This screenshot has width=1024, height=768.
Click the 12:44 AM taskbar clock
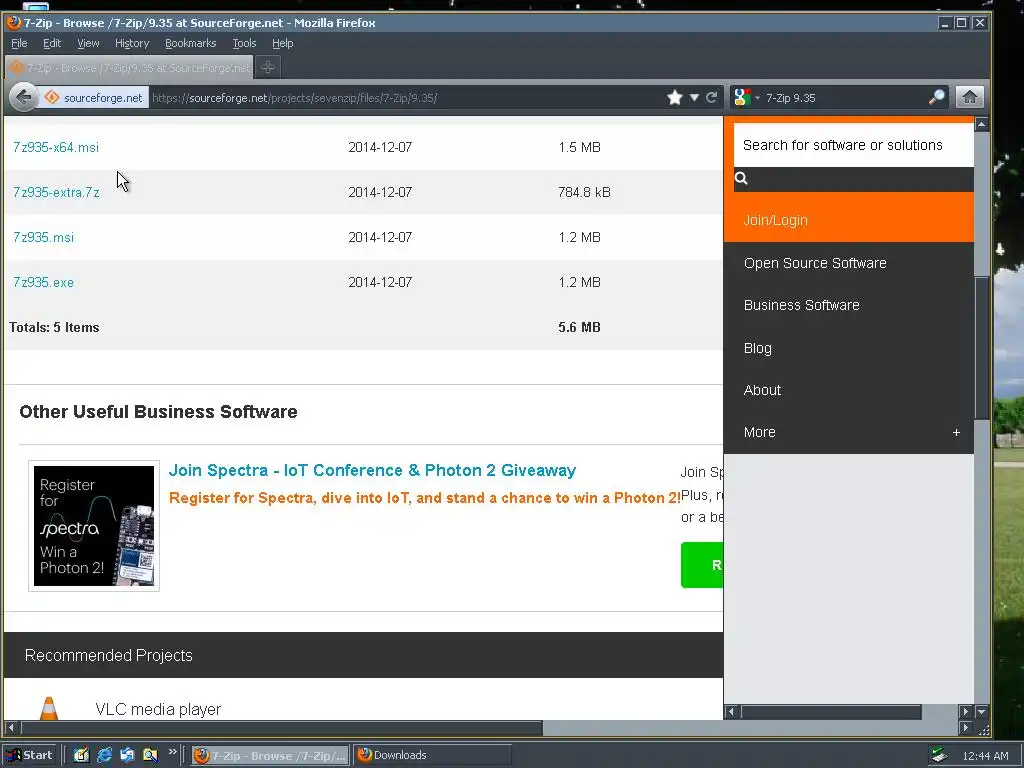pos(985,756)
